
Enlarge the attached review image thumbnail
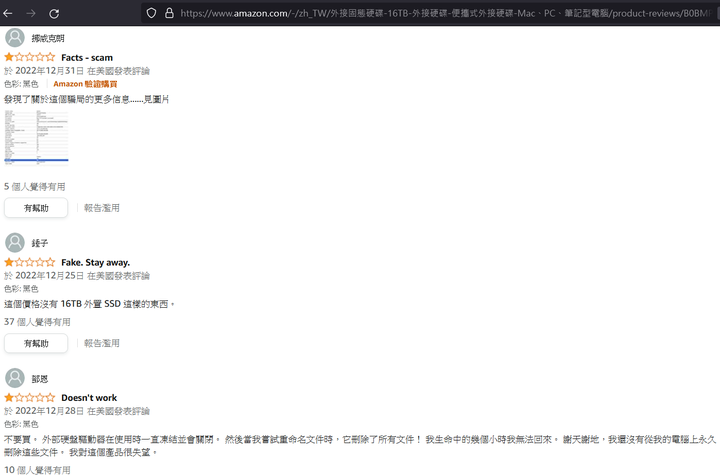36,137
